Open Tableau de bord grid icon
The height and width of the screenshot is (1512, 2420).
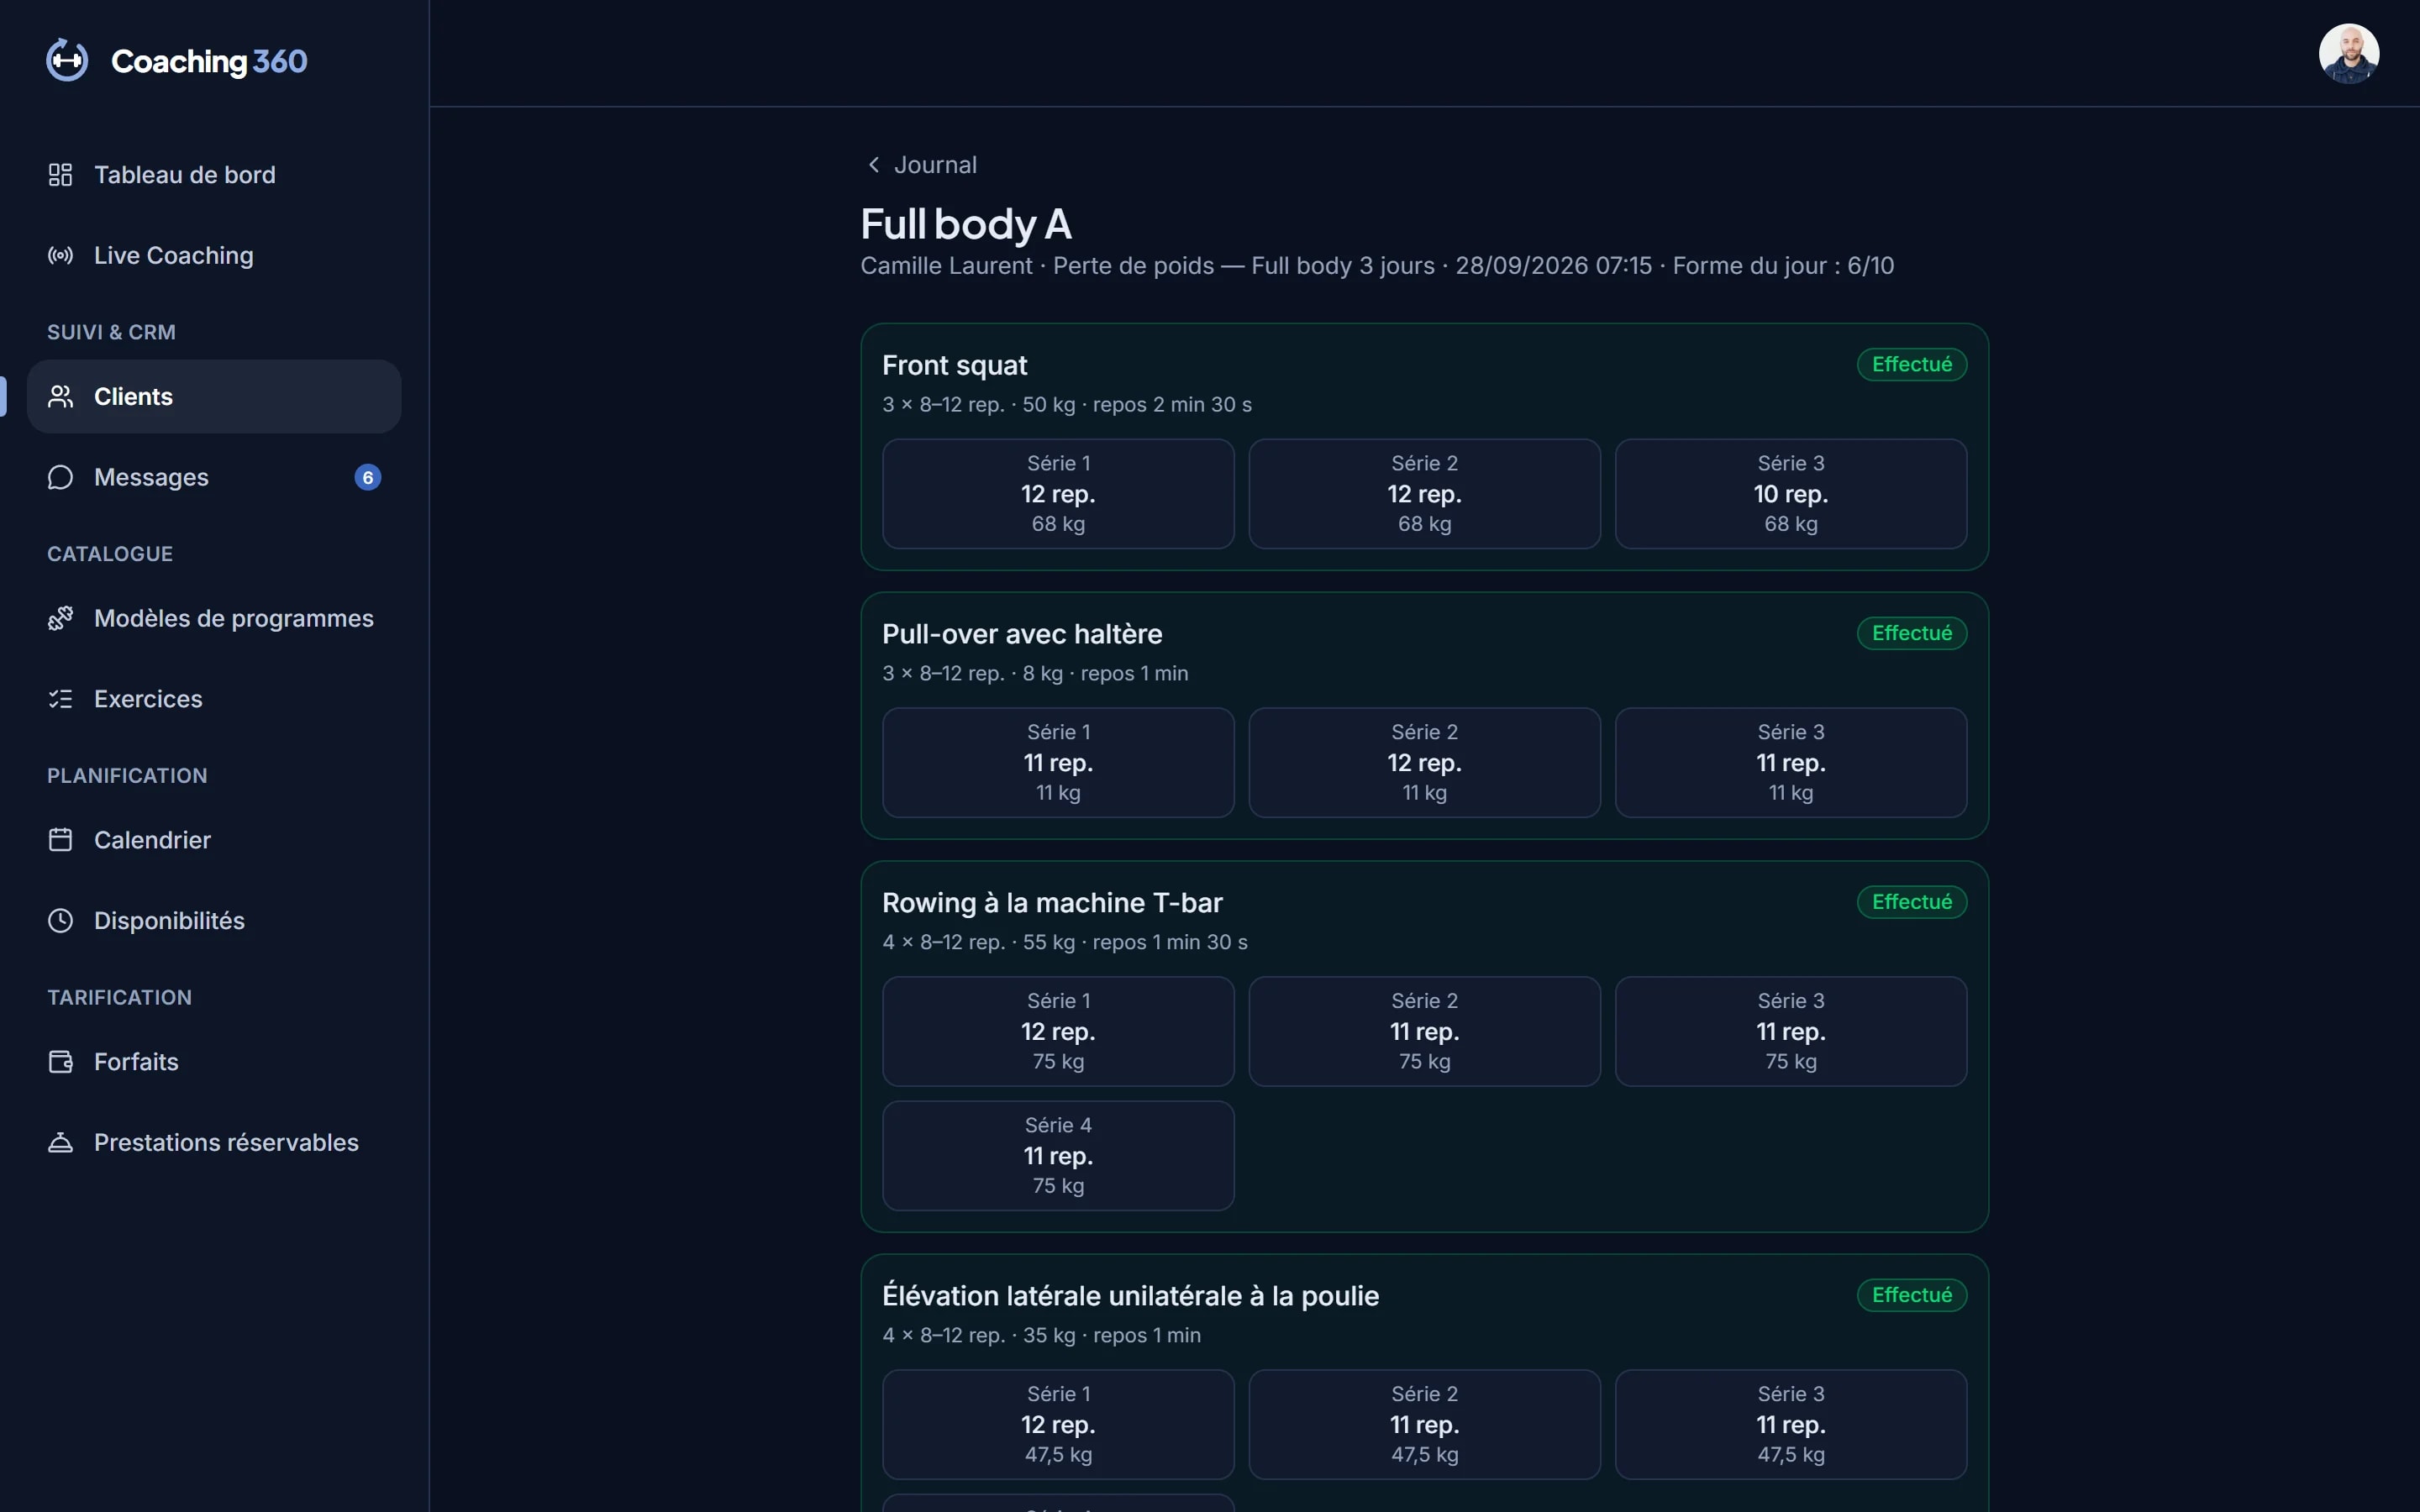pyautogui.click(x=60, y=175)
